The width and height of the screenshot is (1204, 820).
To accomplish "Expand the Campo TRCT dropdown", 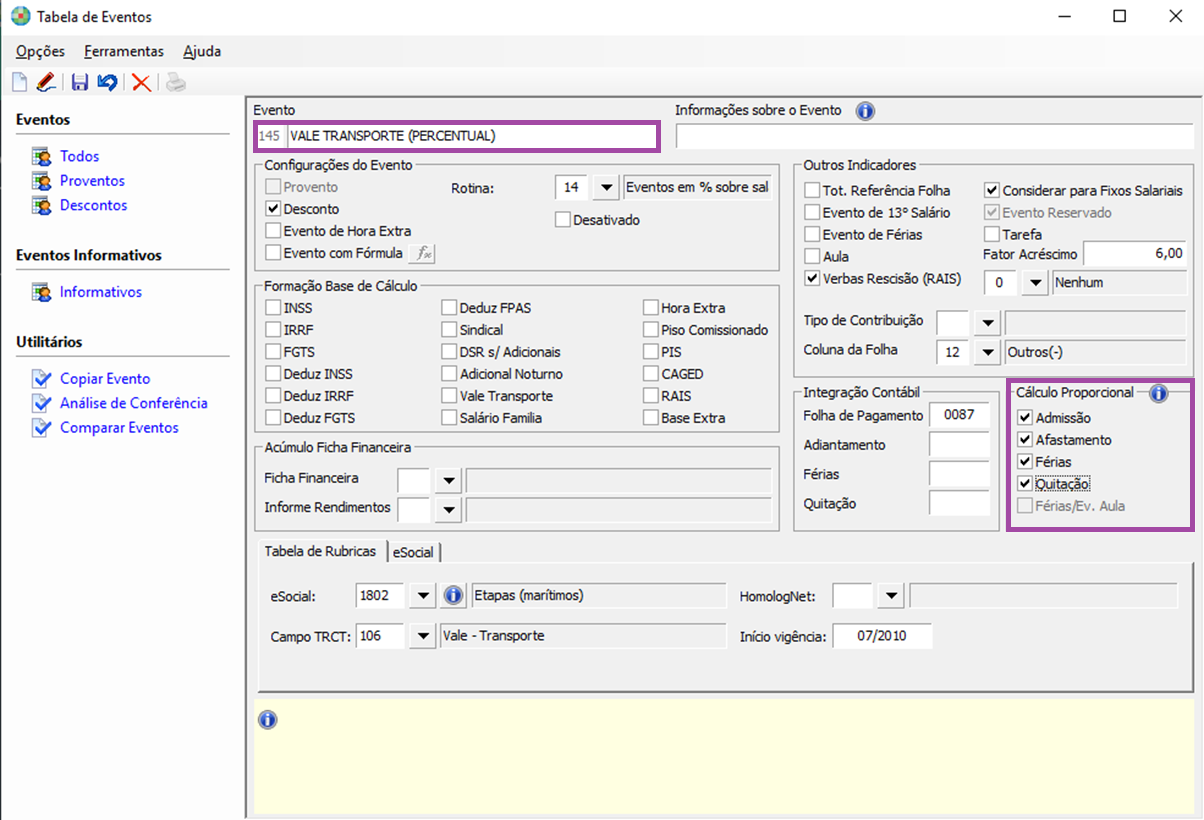I will 424,636.
